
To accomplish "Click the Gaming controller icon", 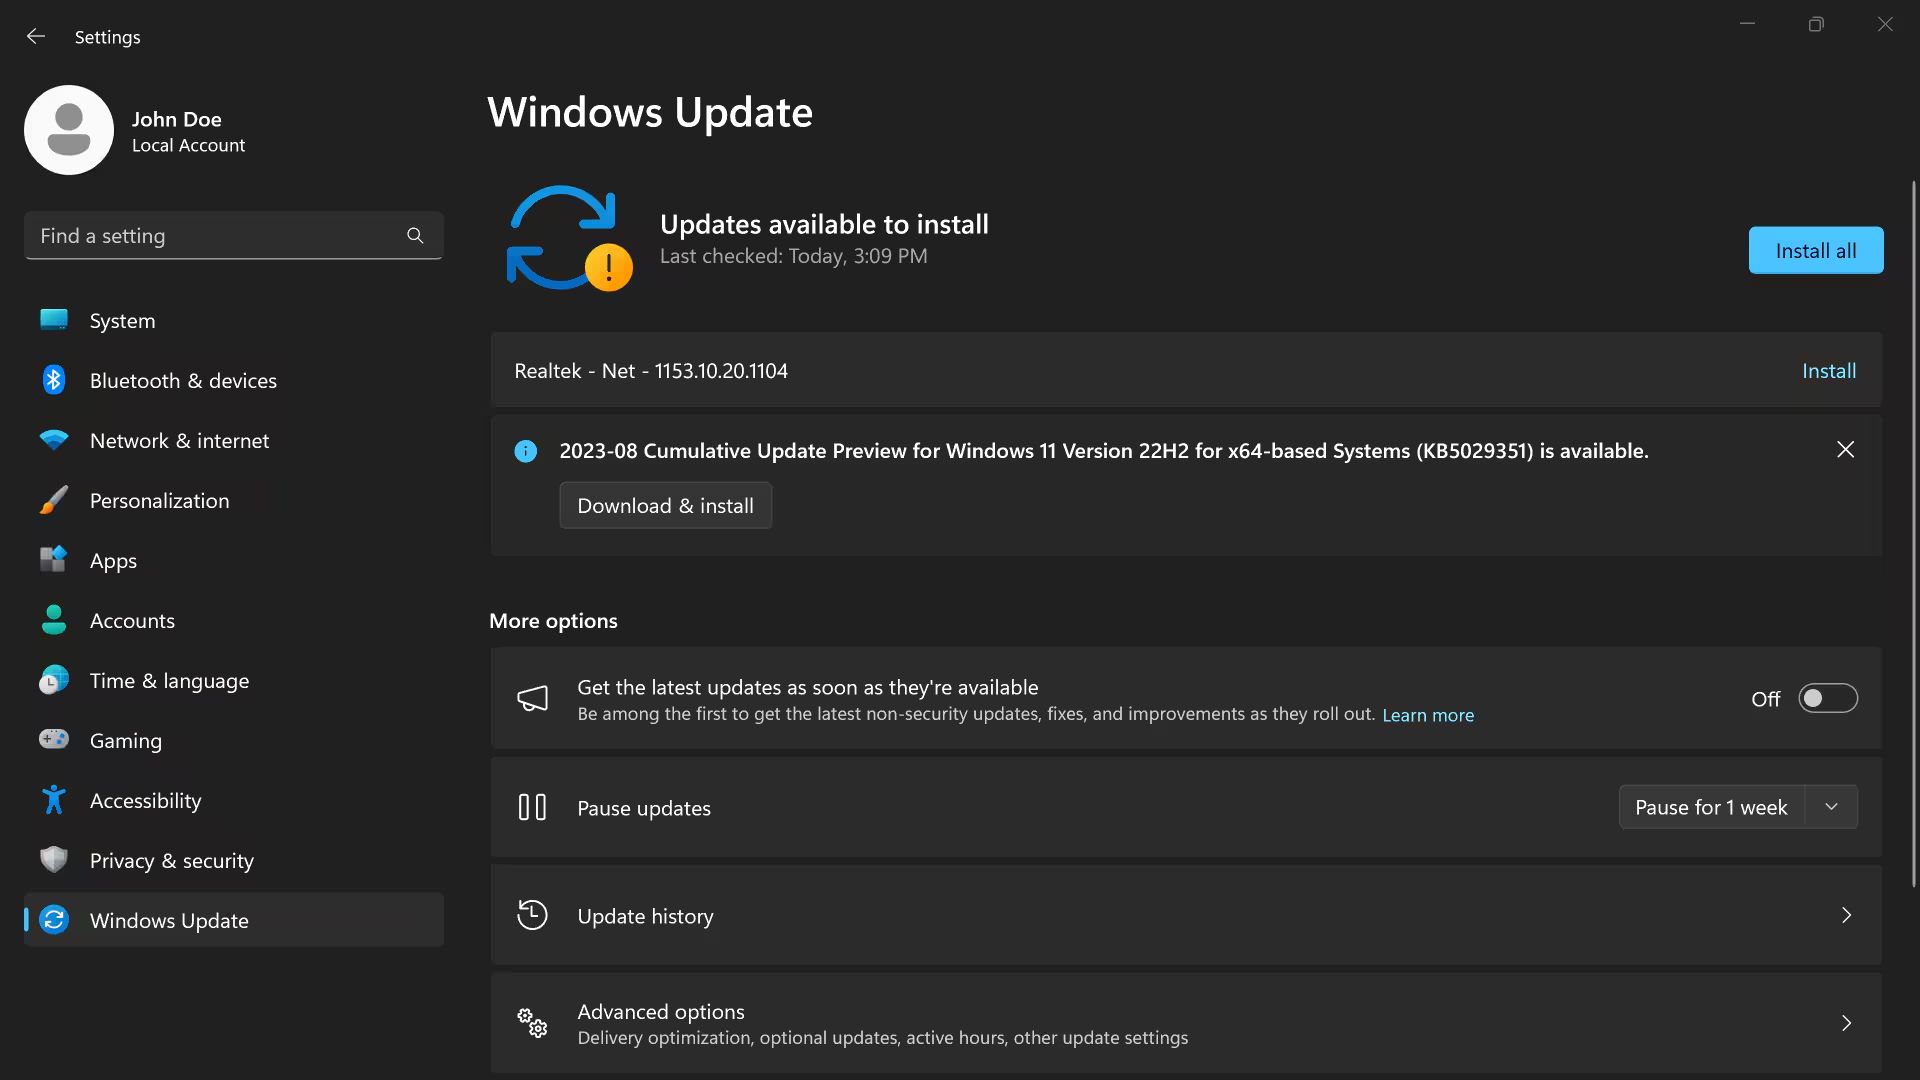I will (x=52, y=740).
